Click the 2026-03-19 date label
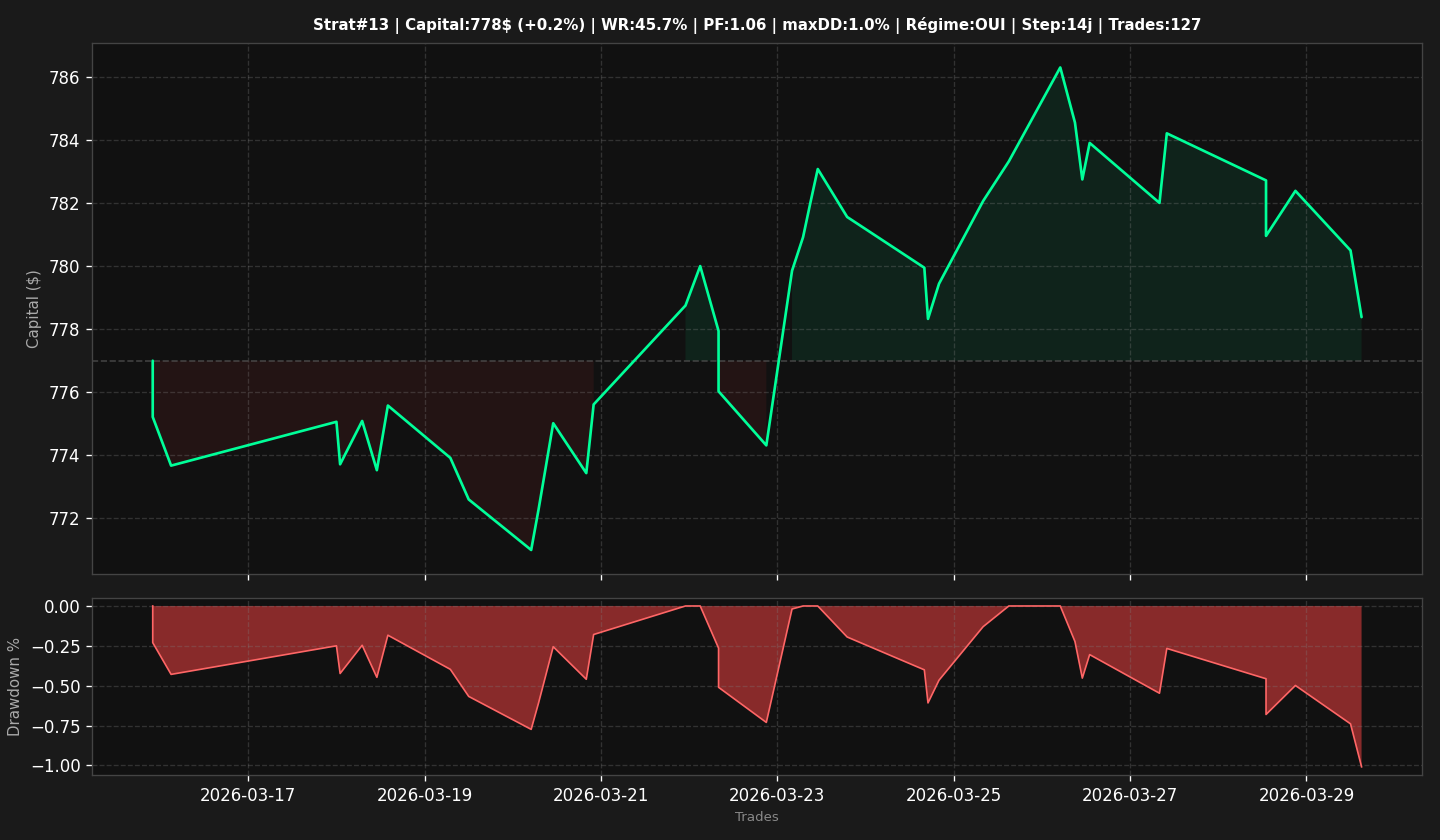Image resolution: width=1440 pixels, height=840 pixels. [x=425, y=795]
